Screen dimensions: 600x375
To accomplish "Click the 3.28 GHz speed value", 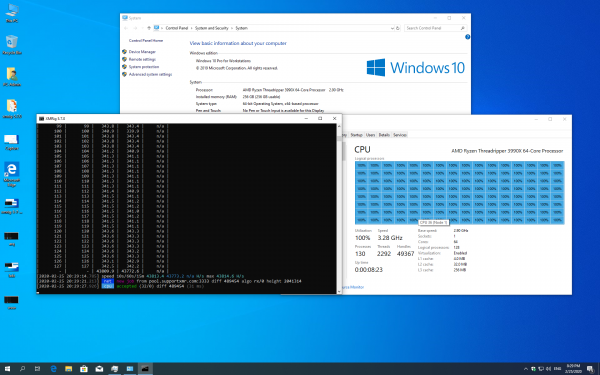I will 390,238.
